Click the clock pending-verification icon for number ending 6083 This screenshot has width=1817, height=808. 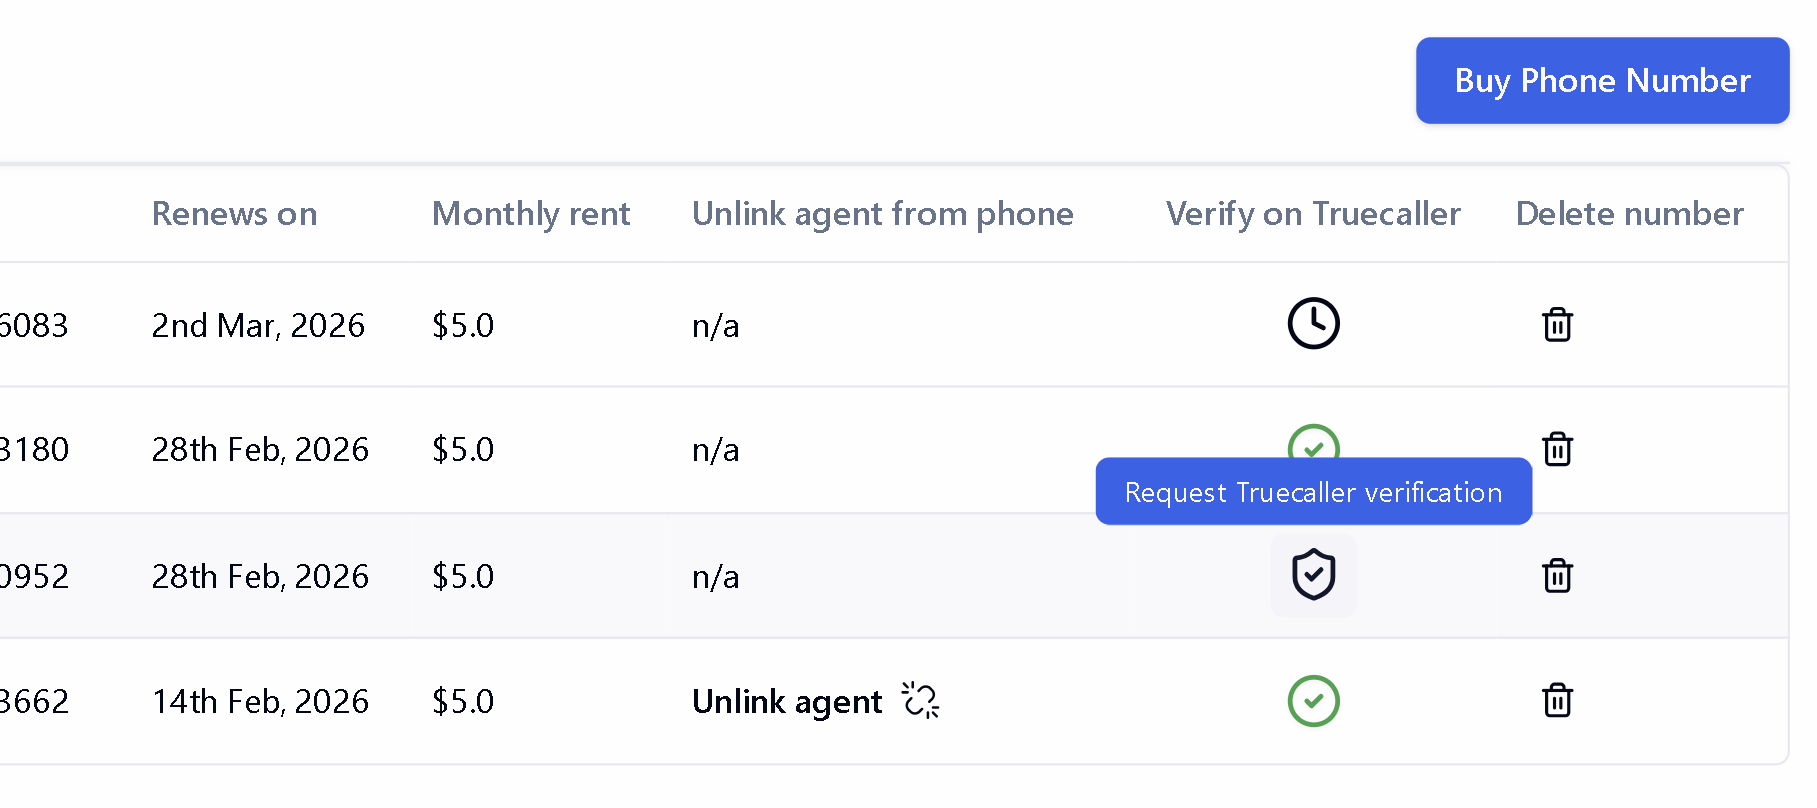[1313, 324]
